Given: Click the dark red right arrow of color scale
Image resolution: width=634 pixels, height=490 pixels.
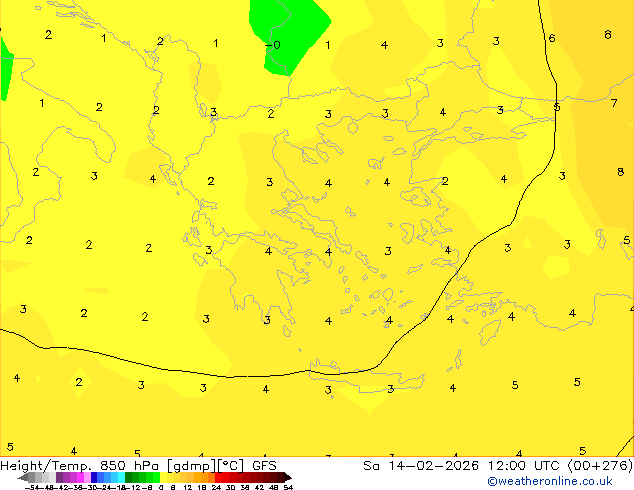Looking at the screenshot, I should pos(287,477).
